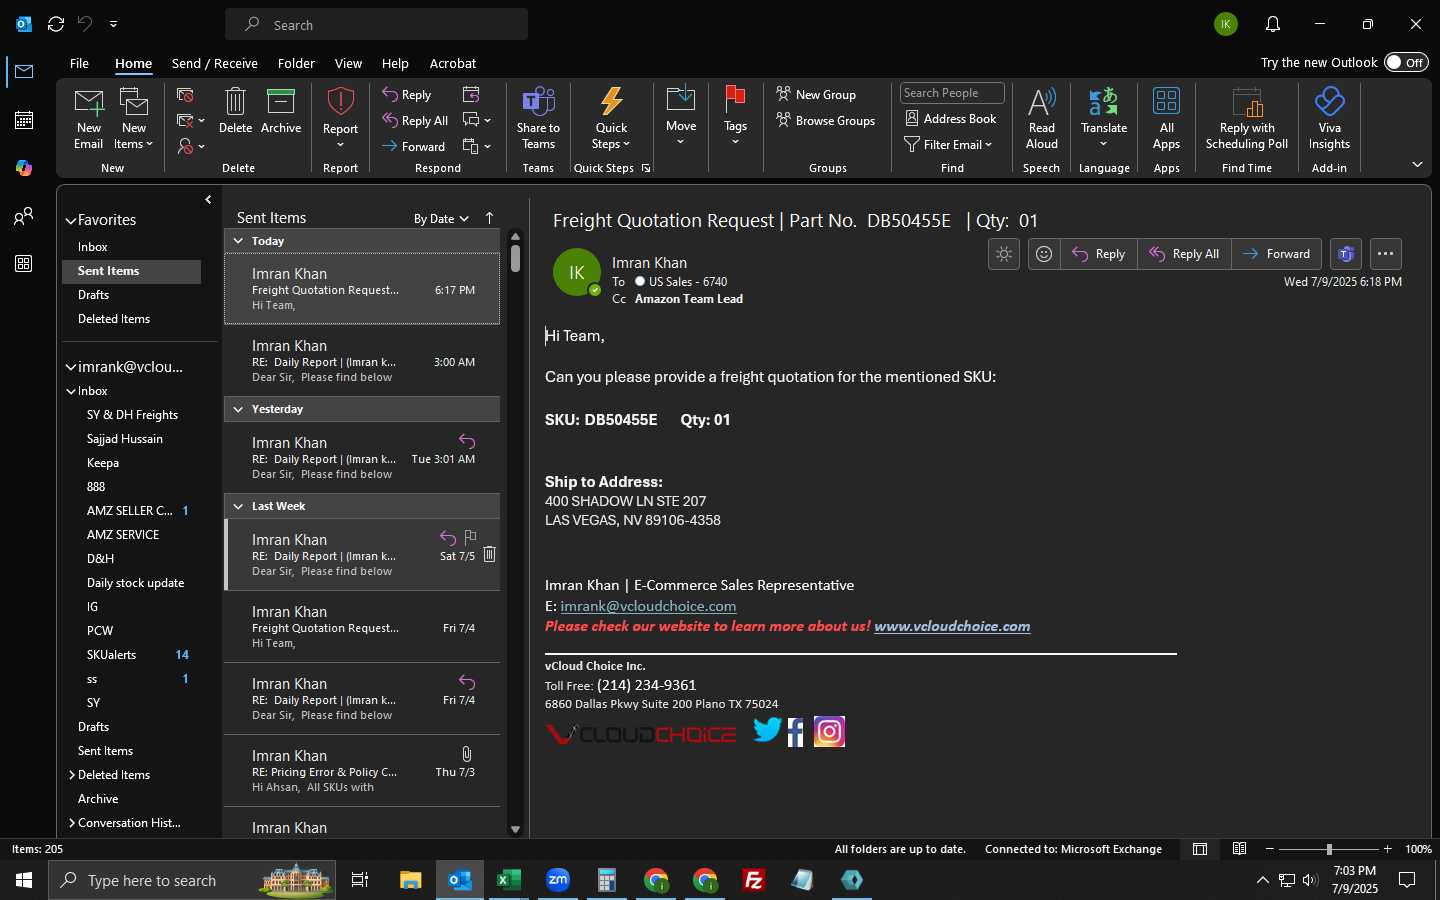This screenshot has width=1440, height=900.
Task: Open the www.vcloudchoice.com link
Action: coord(952,626)
